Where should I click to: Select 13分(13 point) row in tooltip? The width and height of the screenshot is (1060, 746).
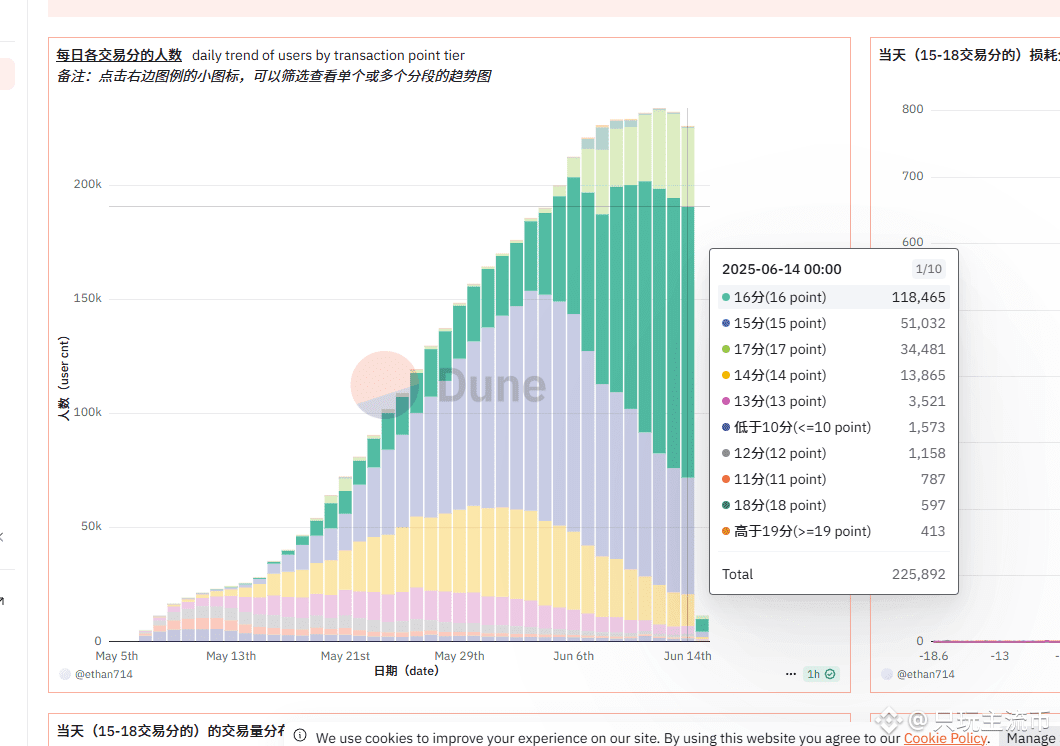834,401
